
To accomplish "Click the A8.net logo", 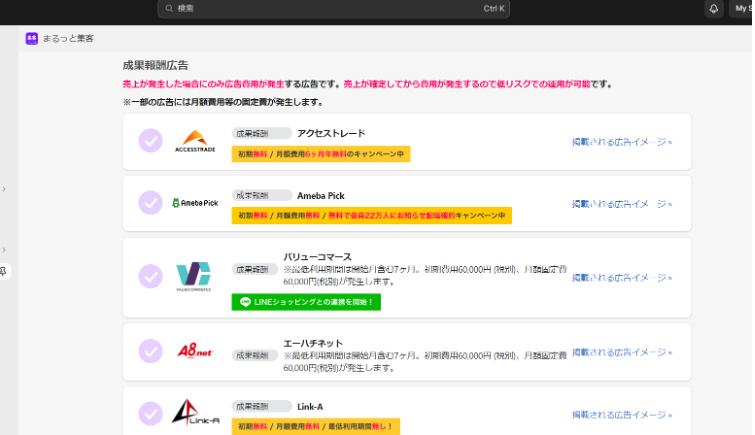I will pos(195,351).
